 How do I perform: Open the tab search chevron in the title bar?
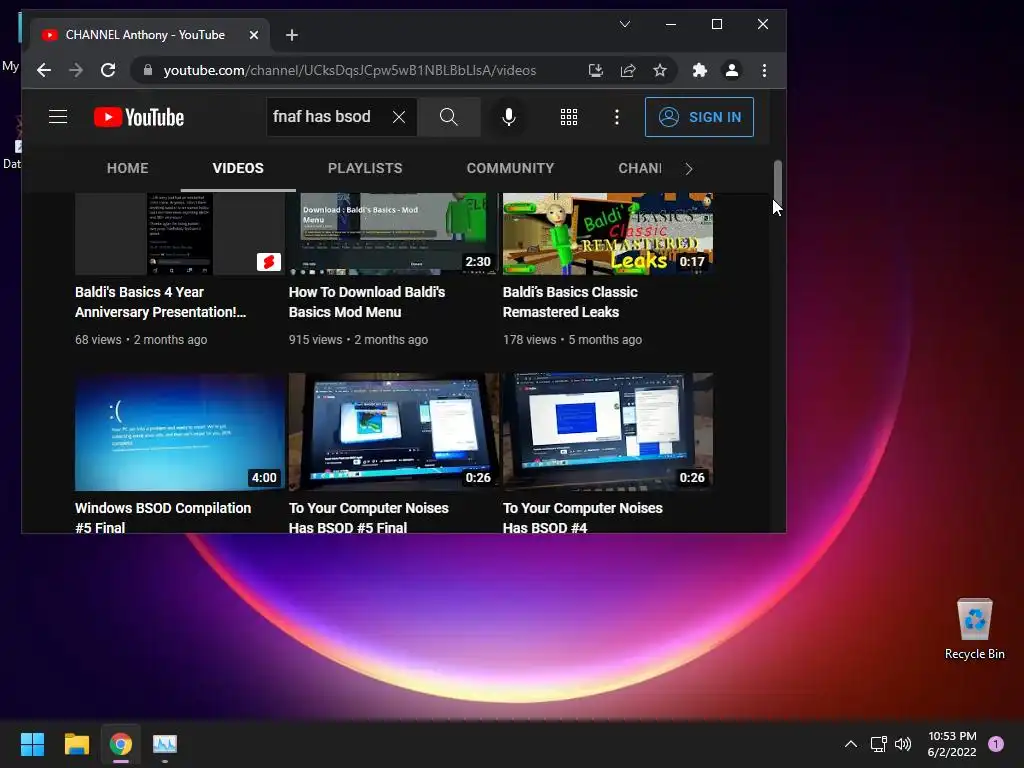tap(625, 24)
